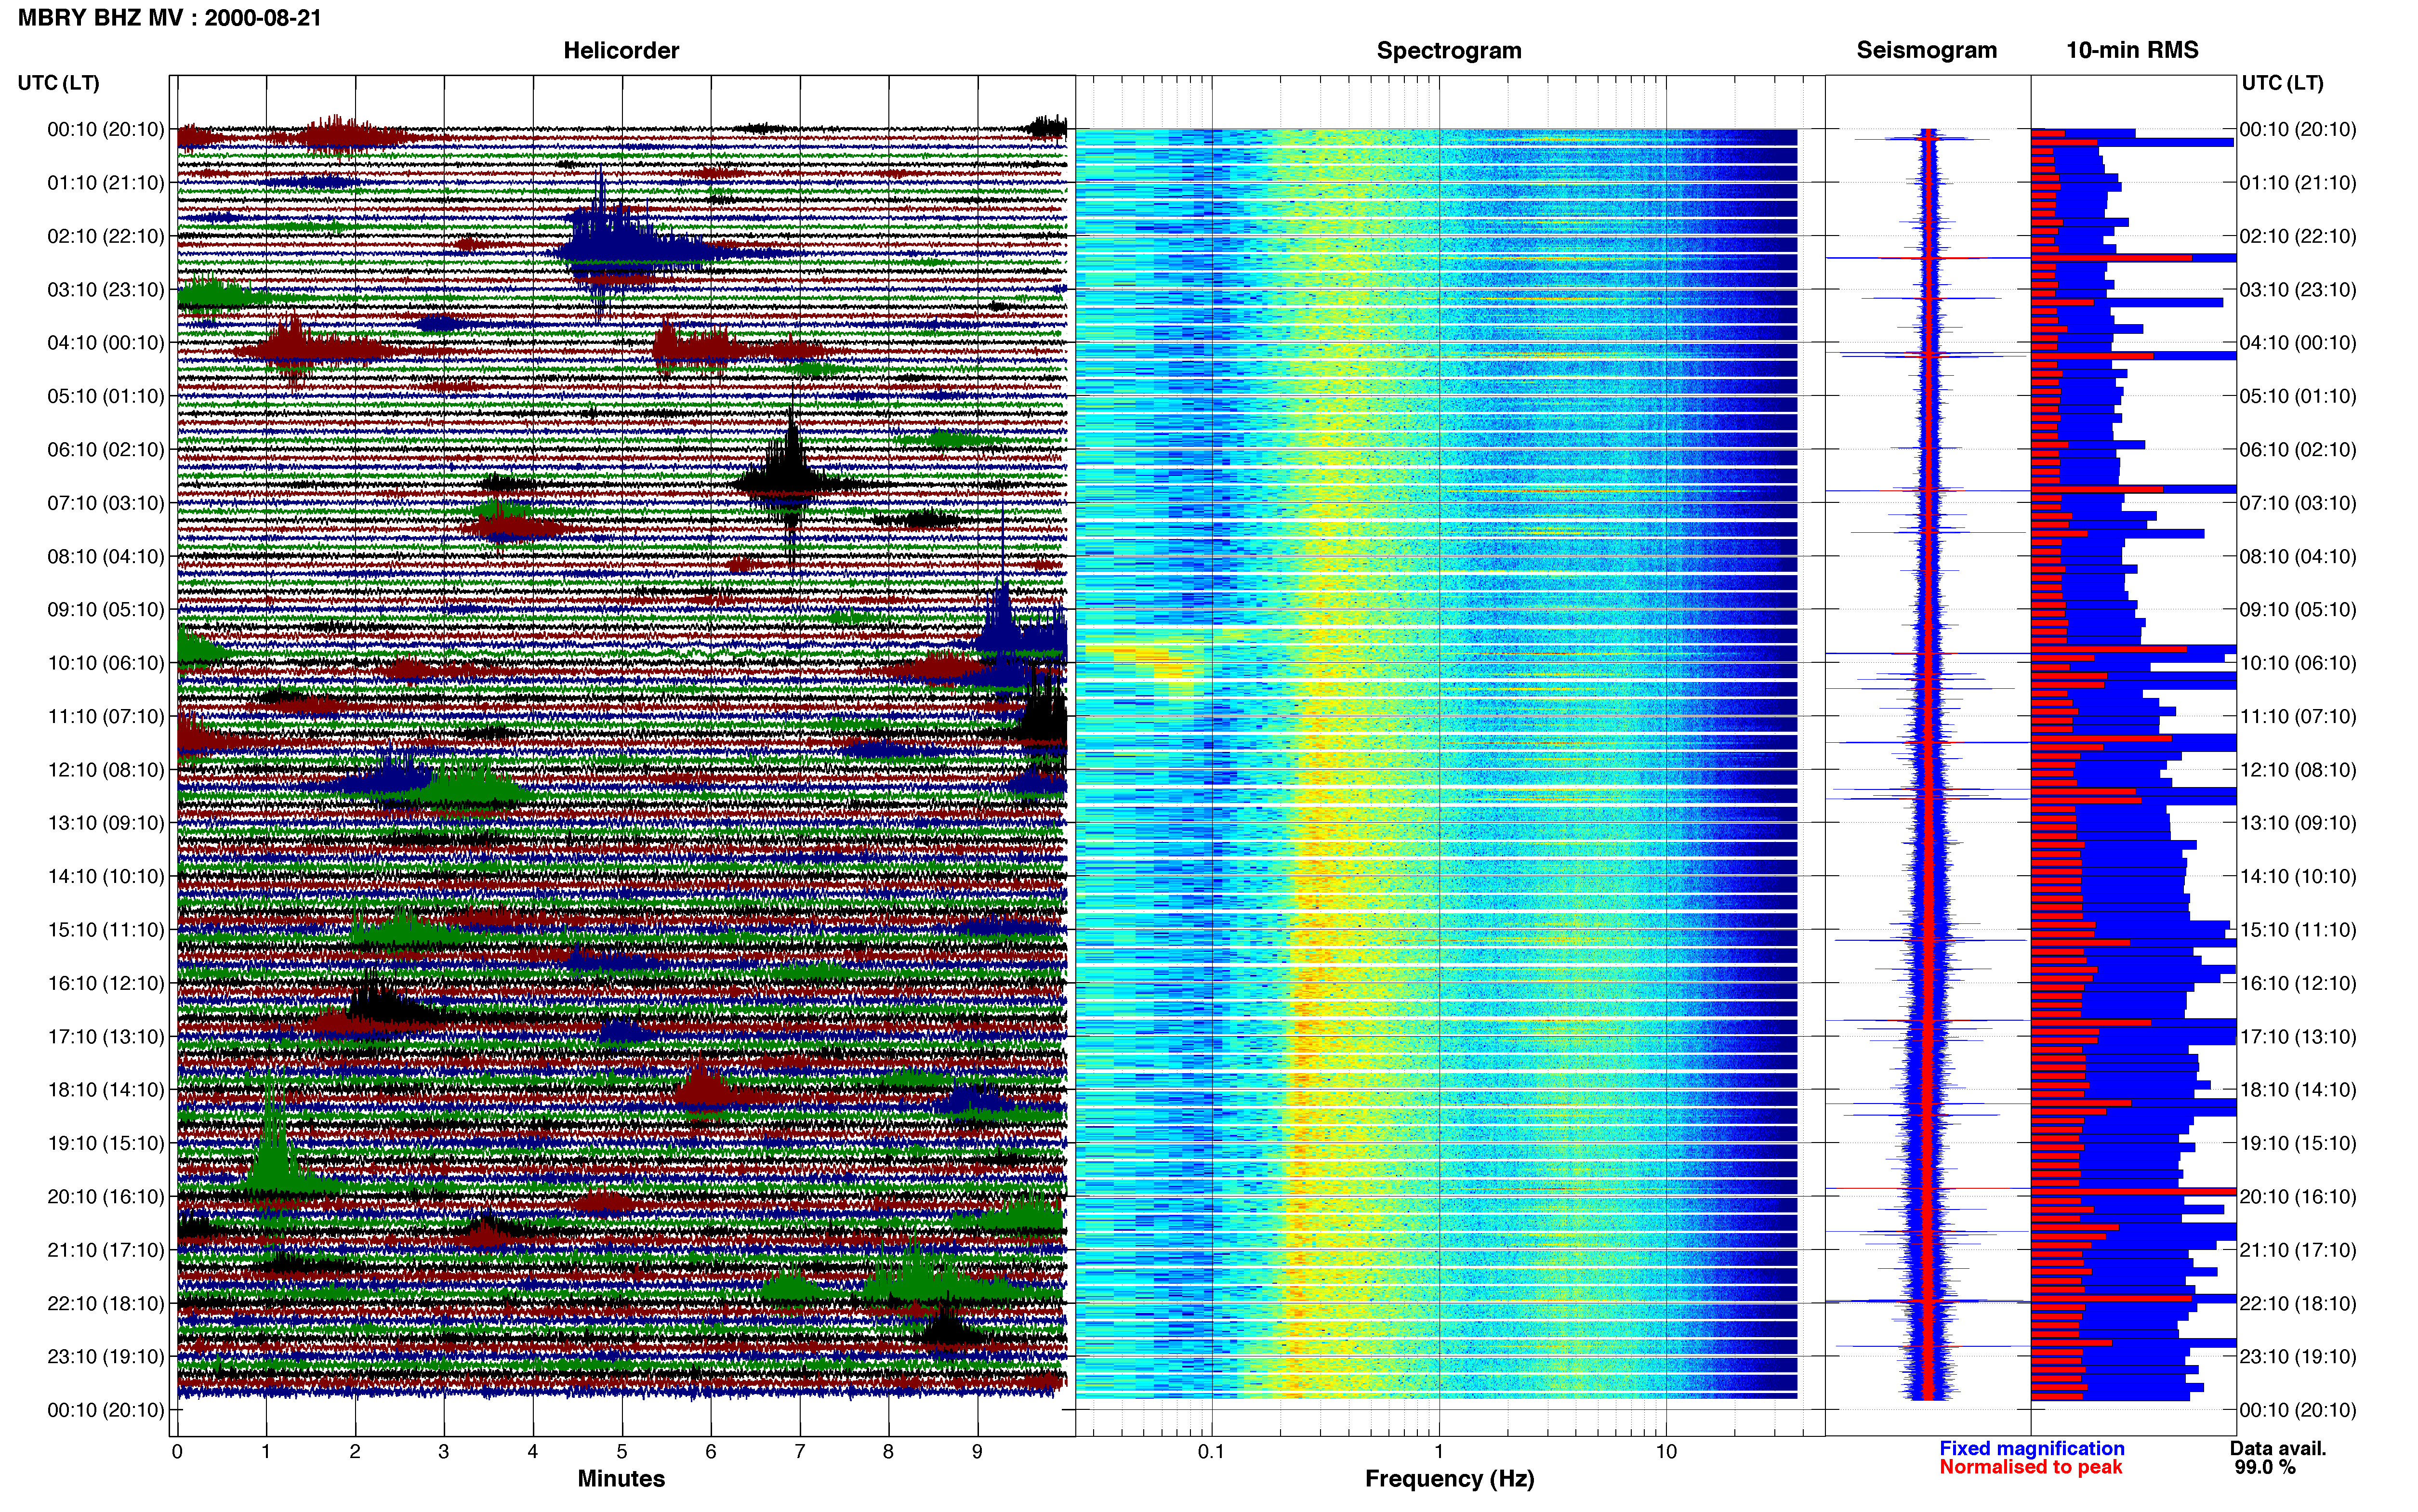The width and height of the screenshot is (2418, 1512).
Task: Click left-axis time label '06:10 (02:10)'
Action: pyautogui.click(x=106, y=450)
